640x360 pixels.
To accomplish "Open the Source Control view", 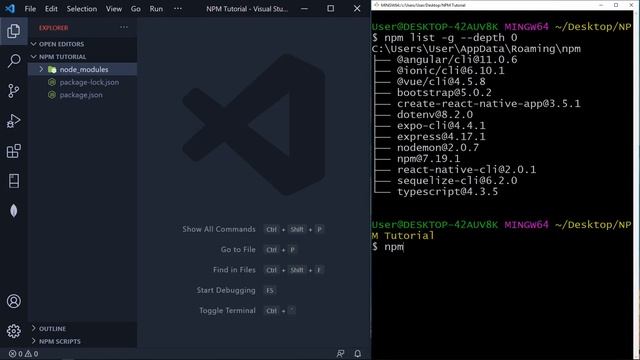I will point(13,91).
